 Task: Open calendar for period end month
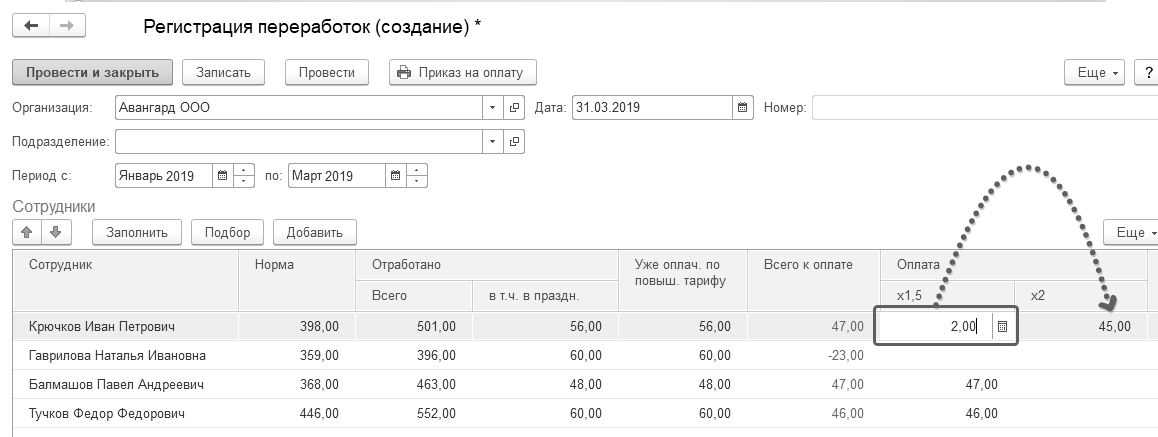point(396,176)
